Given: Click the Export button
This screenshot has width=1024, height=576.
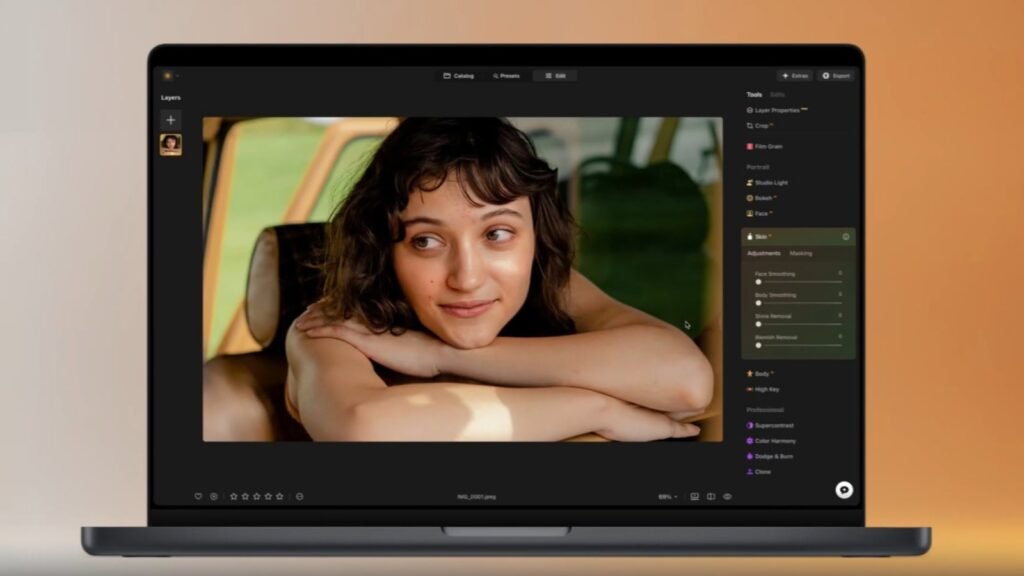Looking at the screenshot, I should (x=836, y=76).
